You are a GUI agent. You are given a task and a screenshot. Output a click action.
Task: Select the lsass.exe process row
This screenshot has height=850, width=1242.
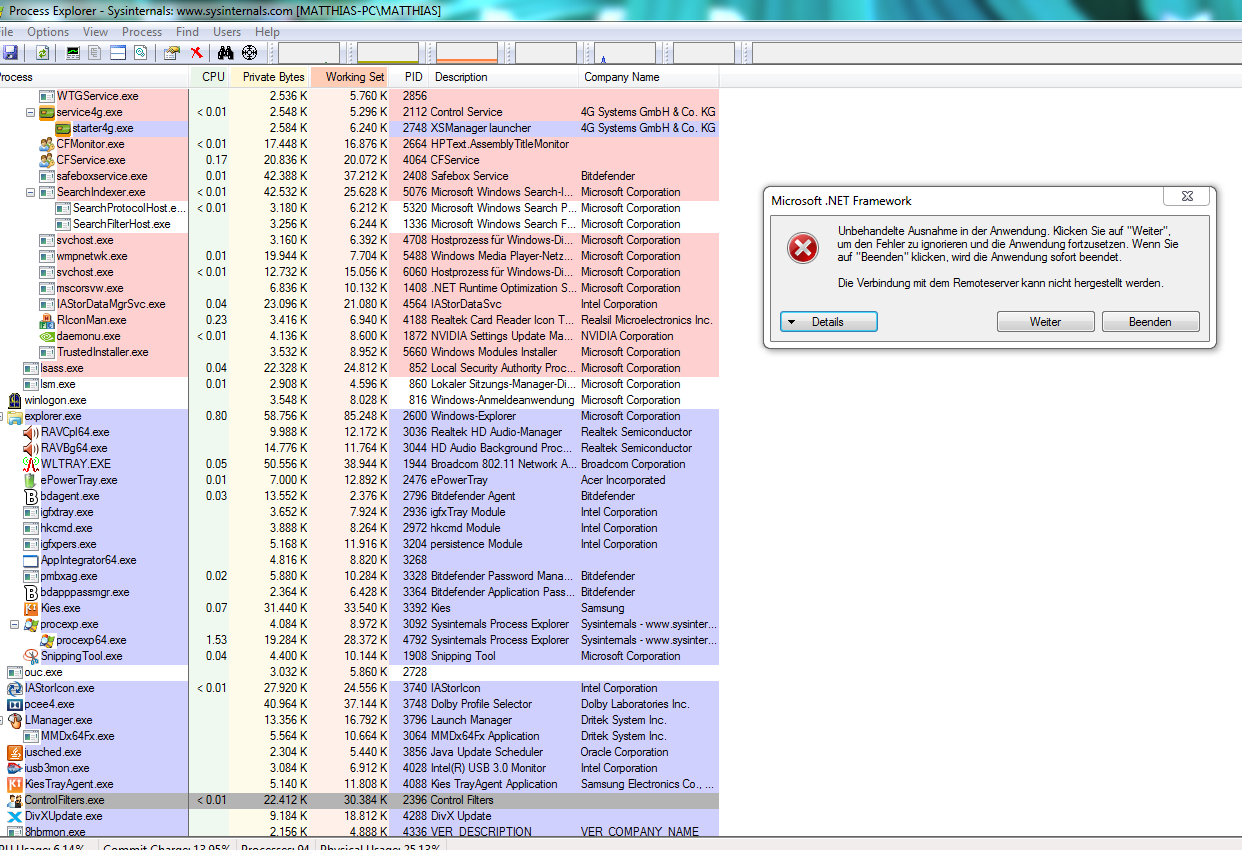point(359,368)
